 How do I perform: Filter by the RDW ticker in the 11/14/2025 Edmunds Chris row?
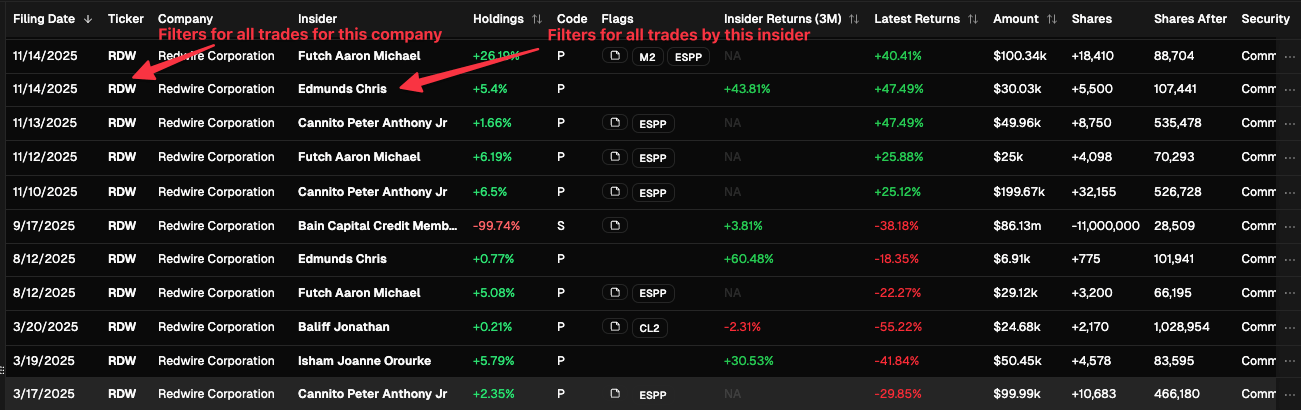point(122,89)
